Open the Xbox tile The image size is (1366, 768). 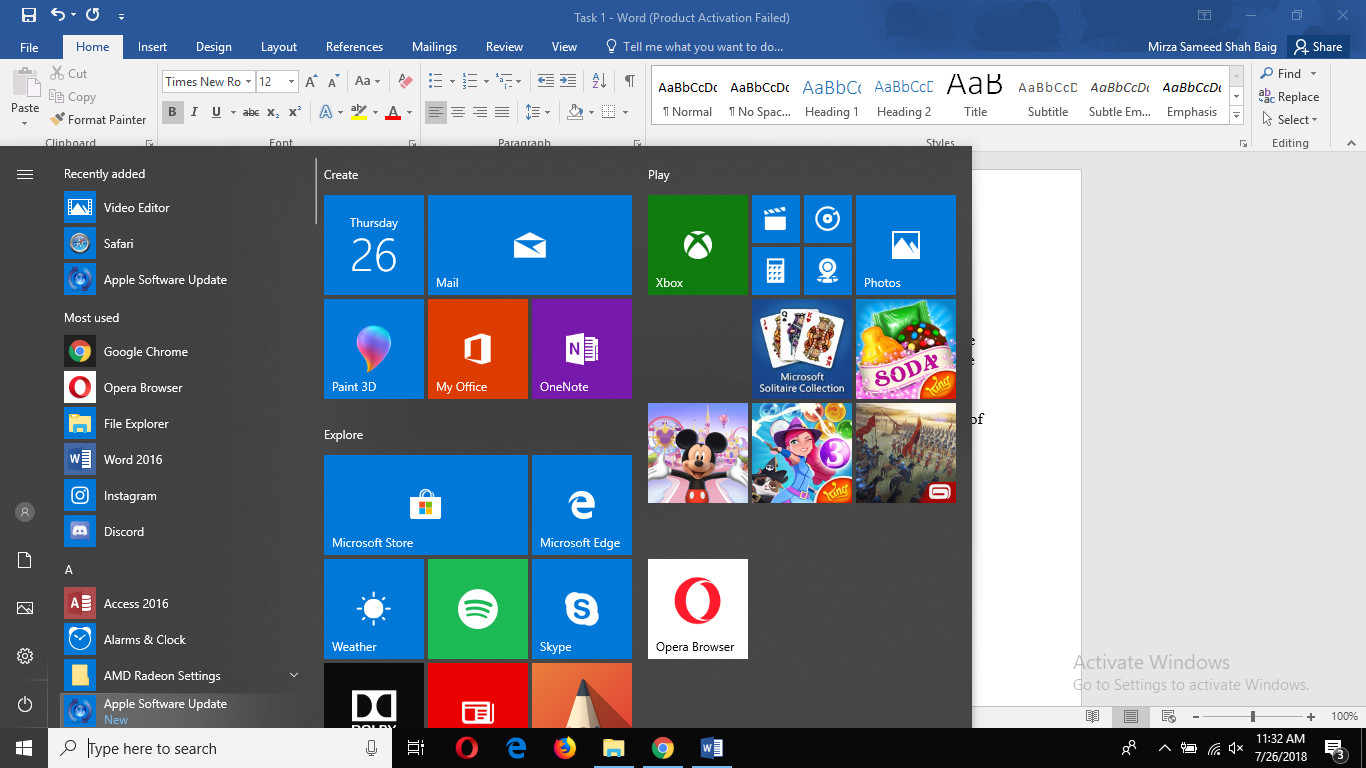pos(697,245)
